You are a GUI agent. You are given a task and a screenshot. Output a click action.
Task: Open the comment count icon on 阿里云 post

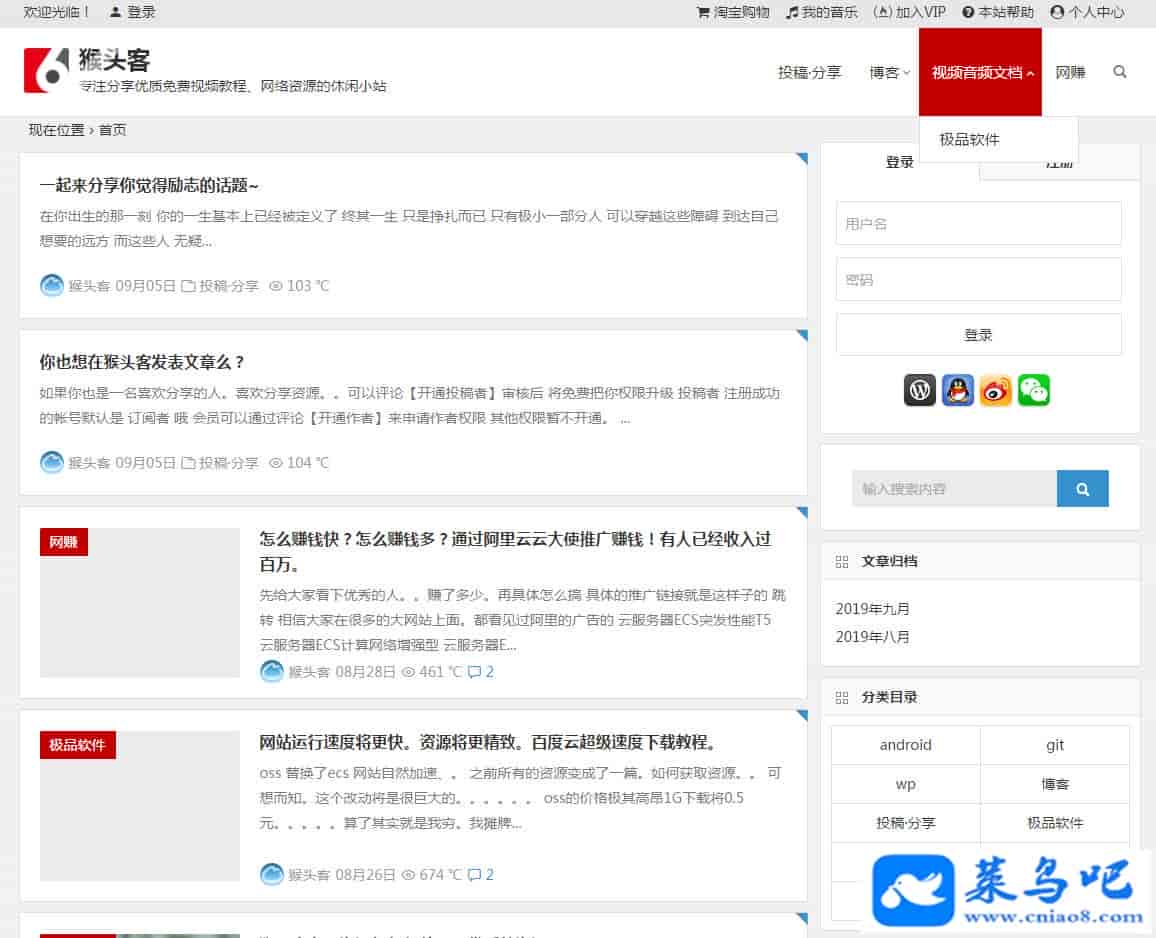(x=475, y=672)
